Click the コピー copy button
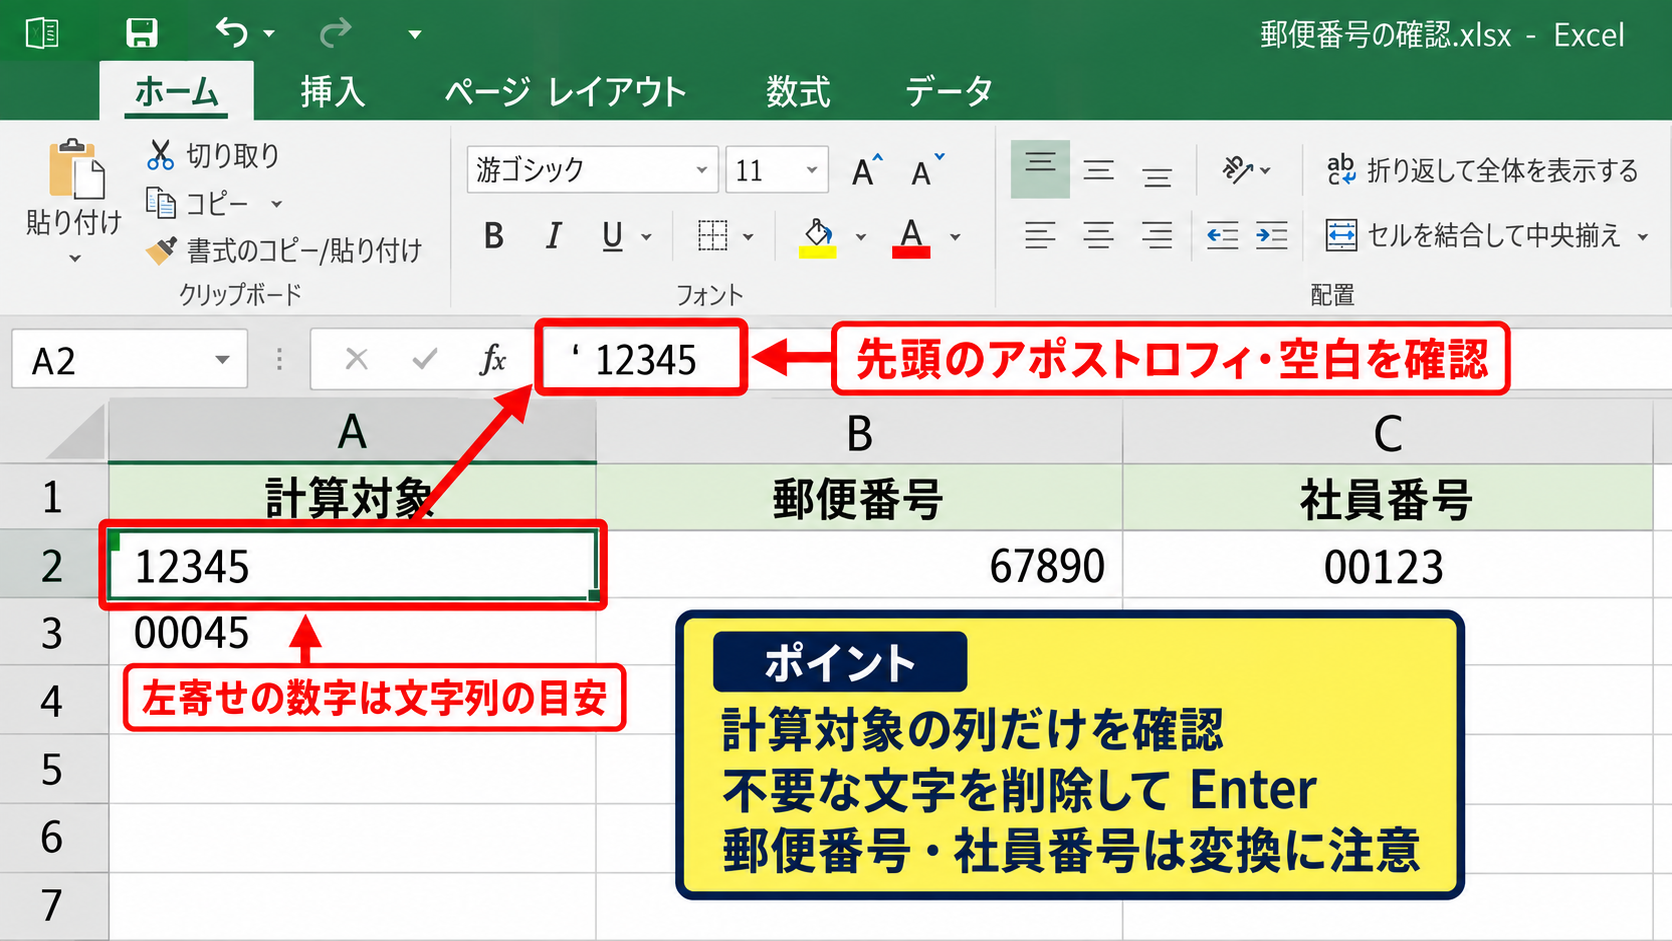 (198, 203)
